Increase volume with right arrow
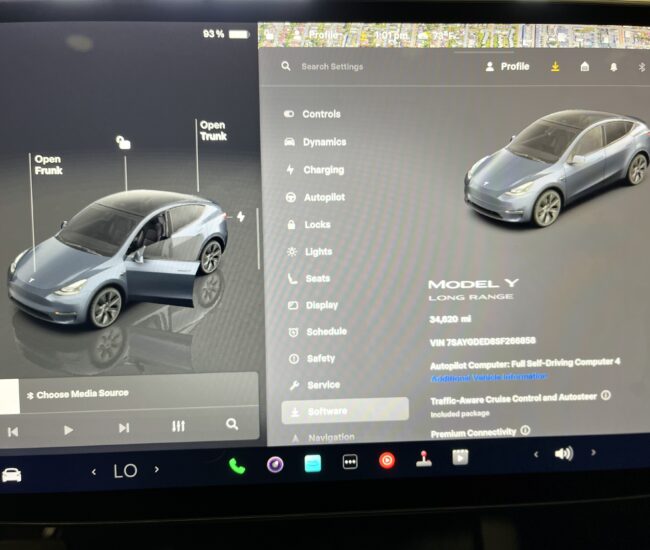This screenshot has width=650, height=550. (593, 452)
